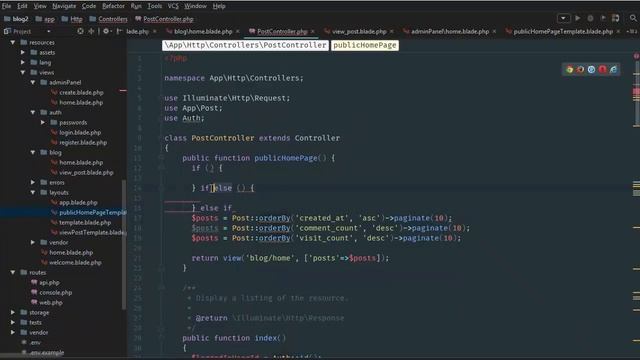Viewport: 640px width, 360px height.
Task: Expand the assets folder
Action: (23, 52)
